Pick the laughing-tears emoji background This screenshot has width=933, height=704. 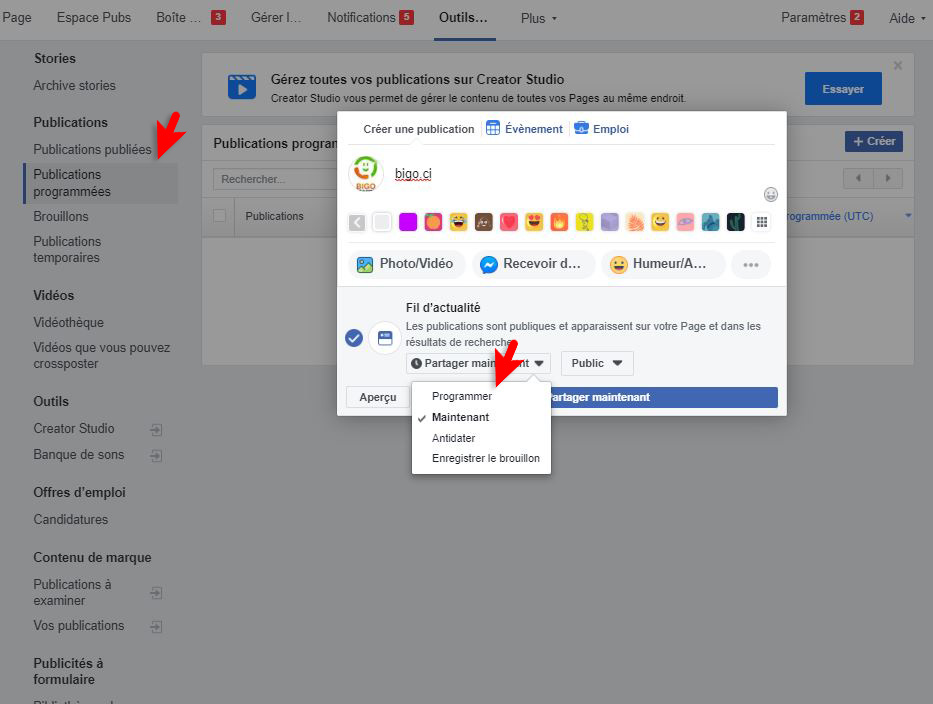458,222
